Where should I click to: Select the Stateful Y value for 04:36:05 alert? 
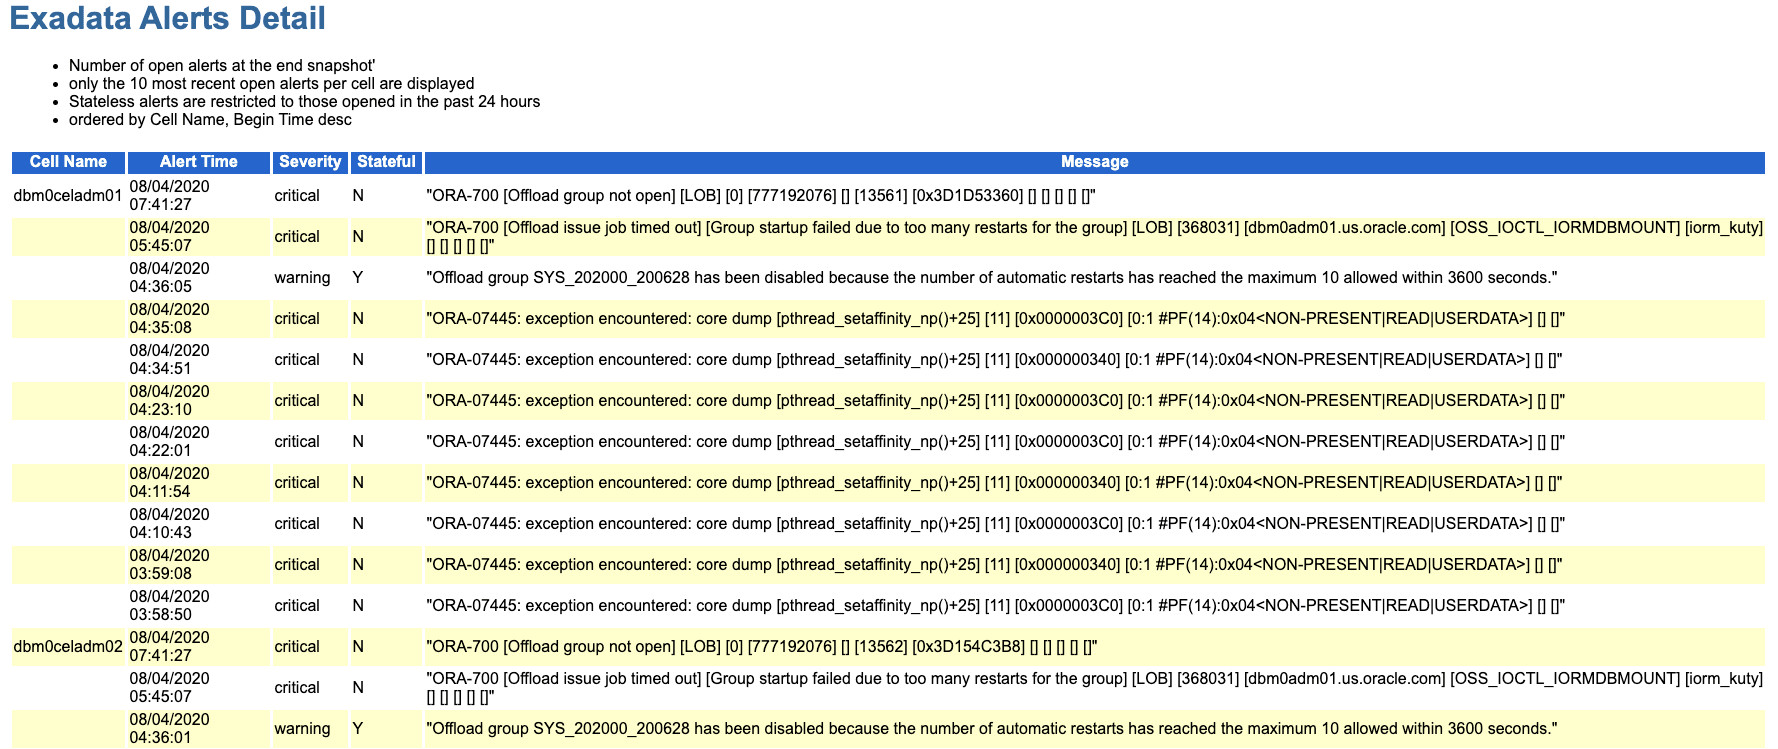point(358,278)
